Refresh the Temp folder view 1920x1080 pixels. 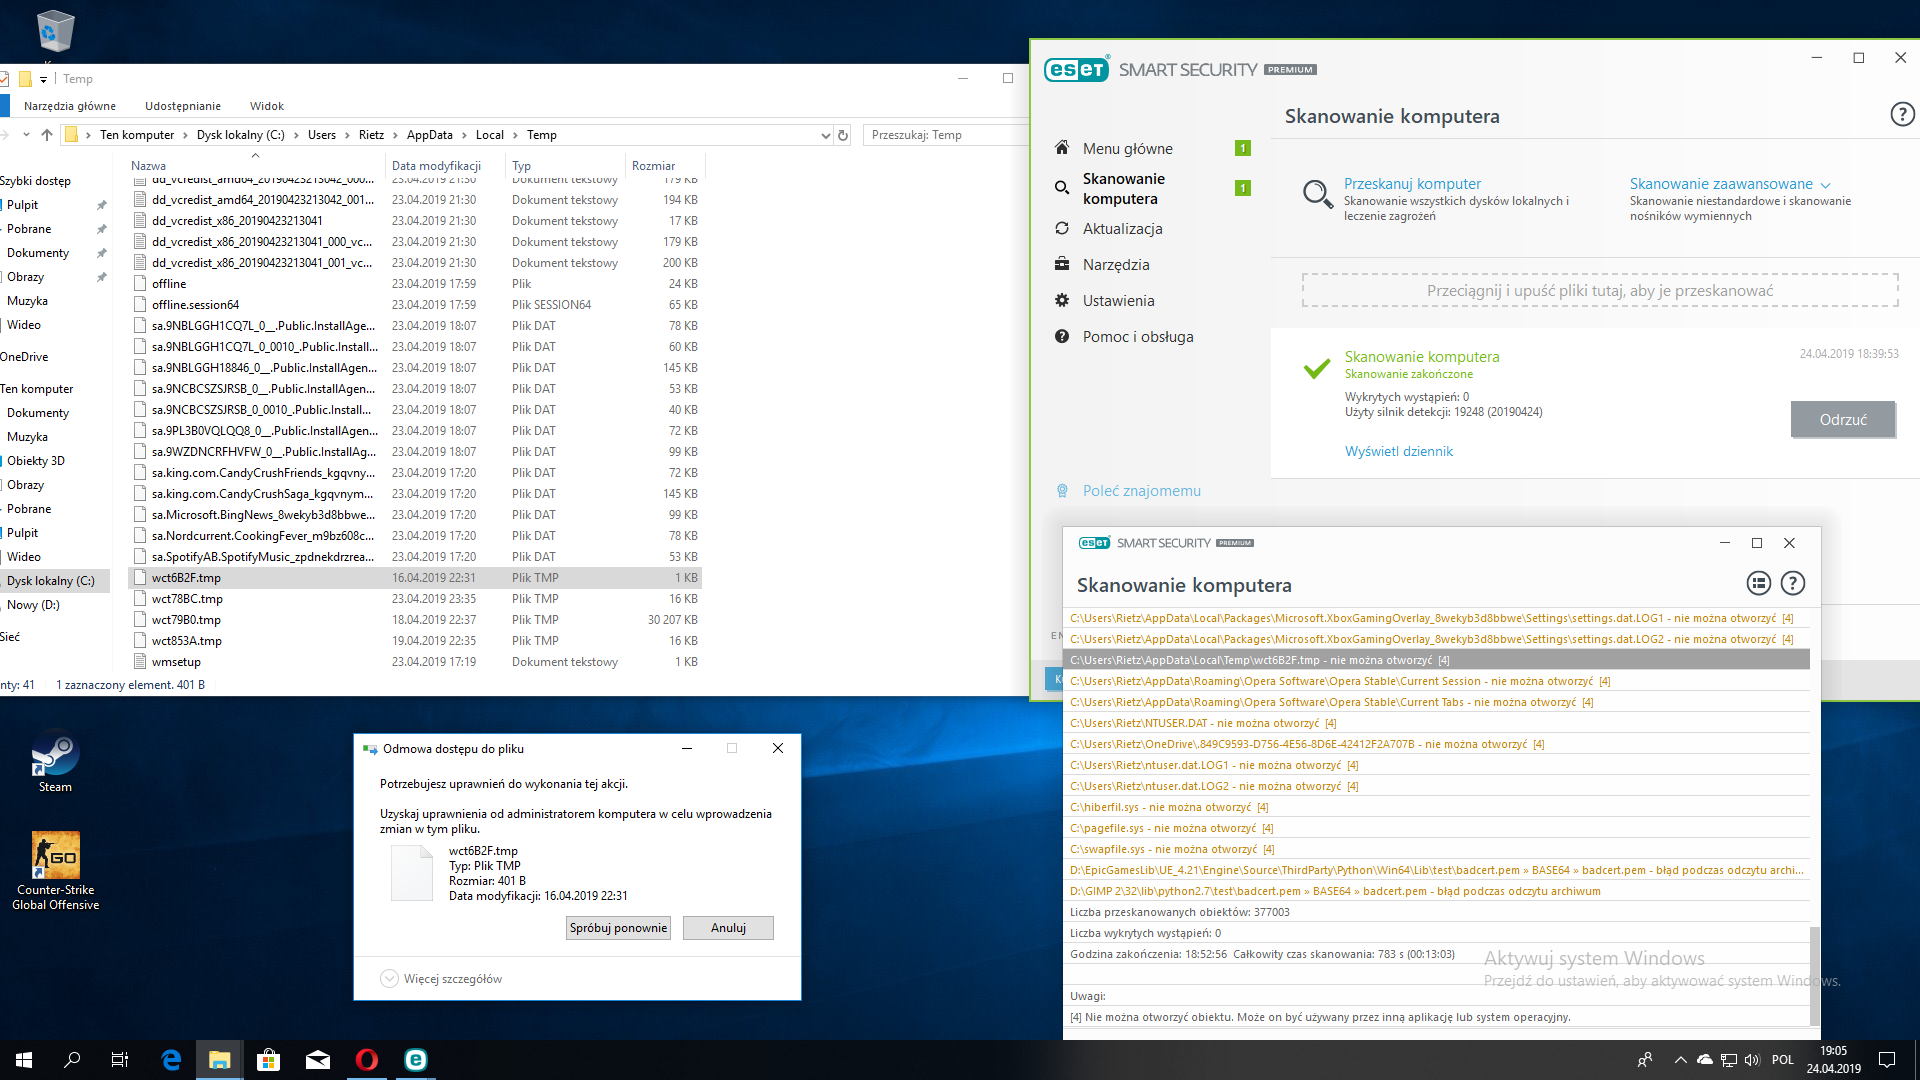[843, 135]
